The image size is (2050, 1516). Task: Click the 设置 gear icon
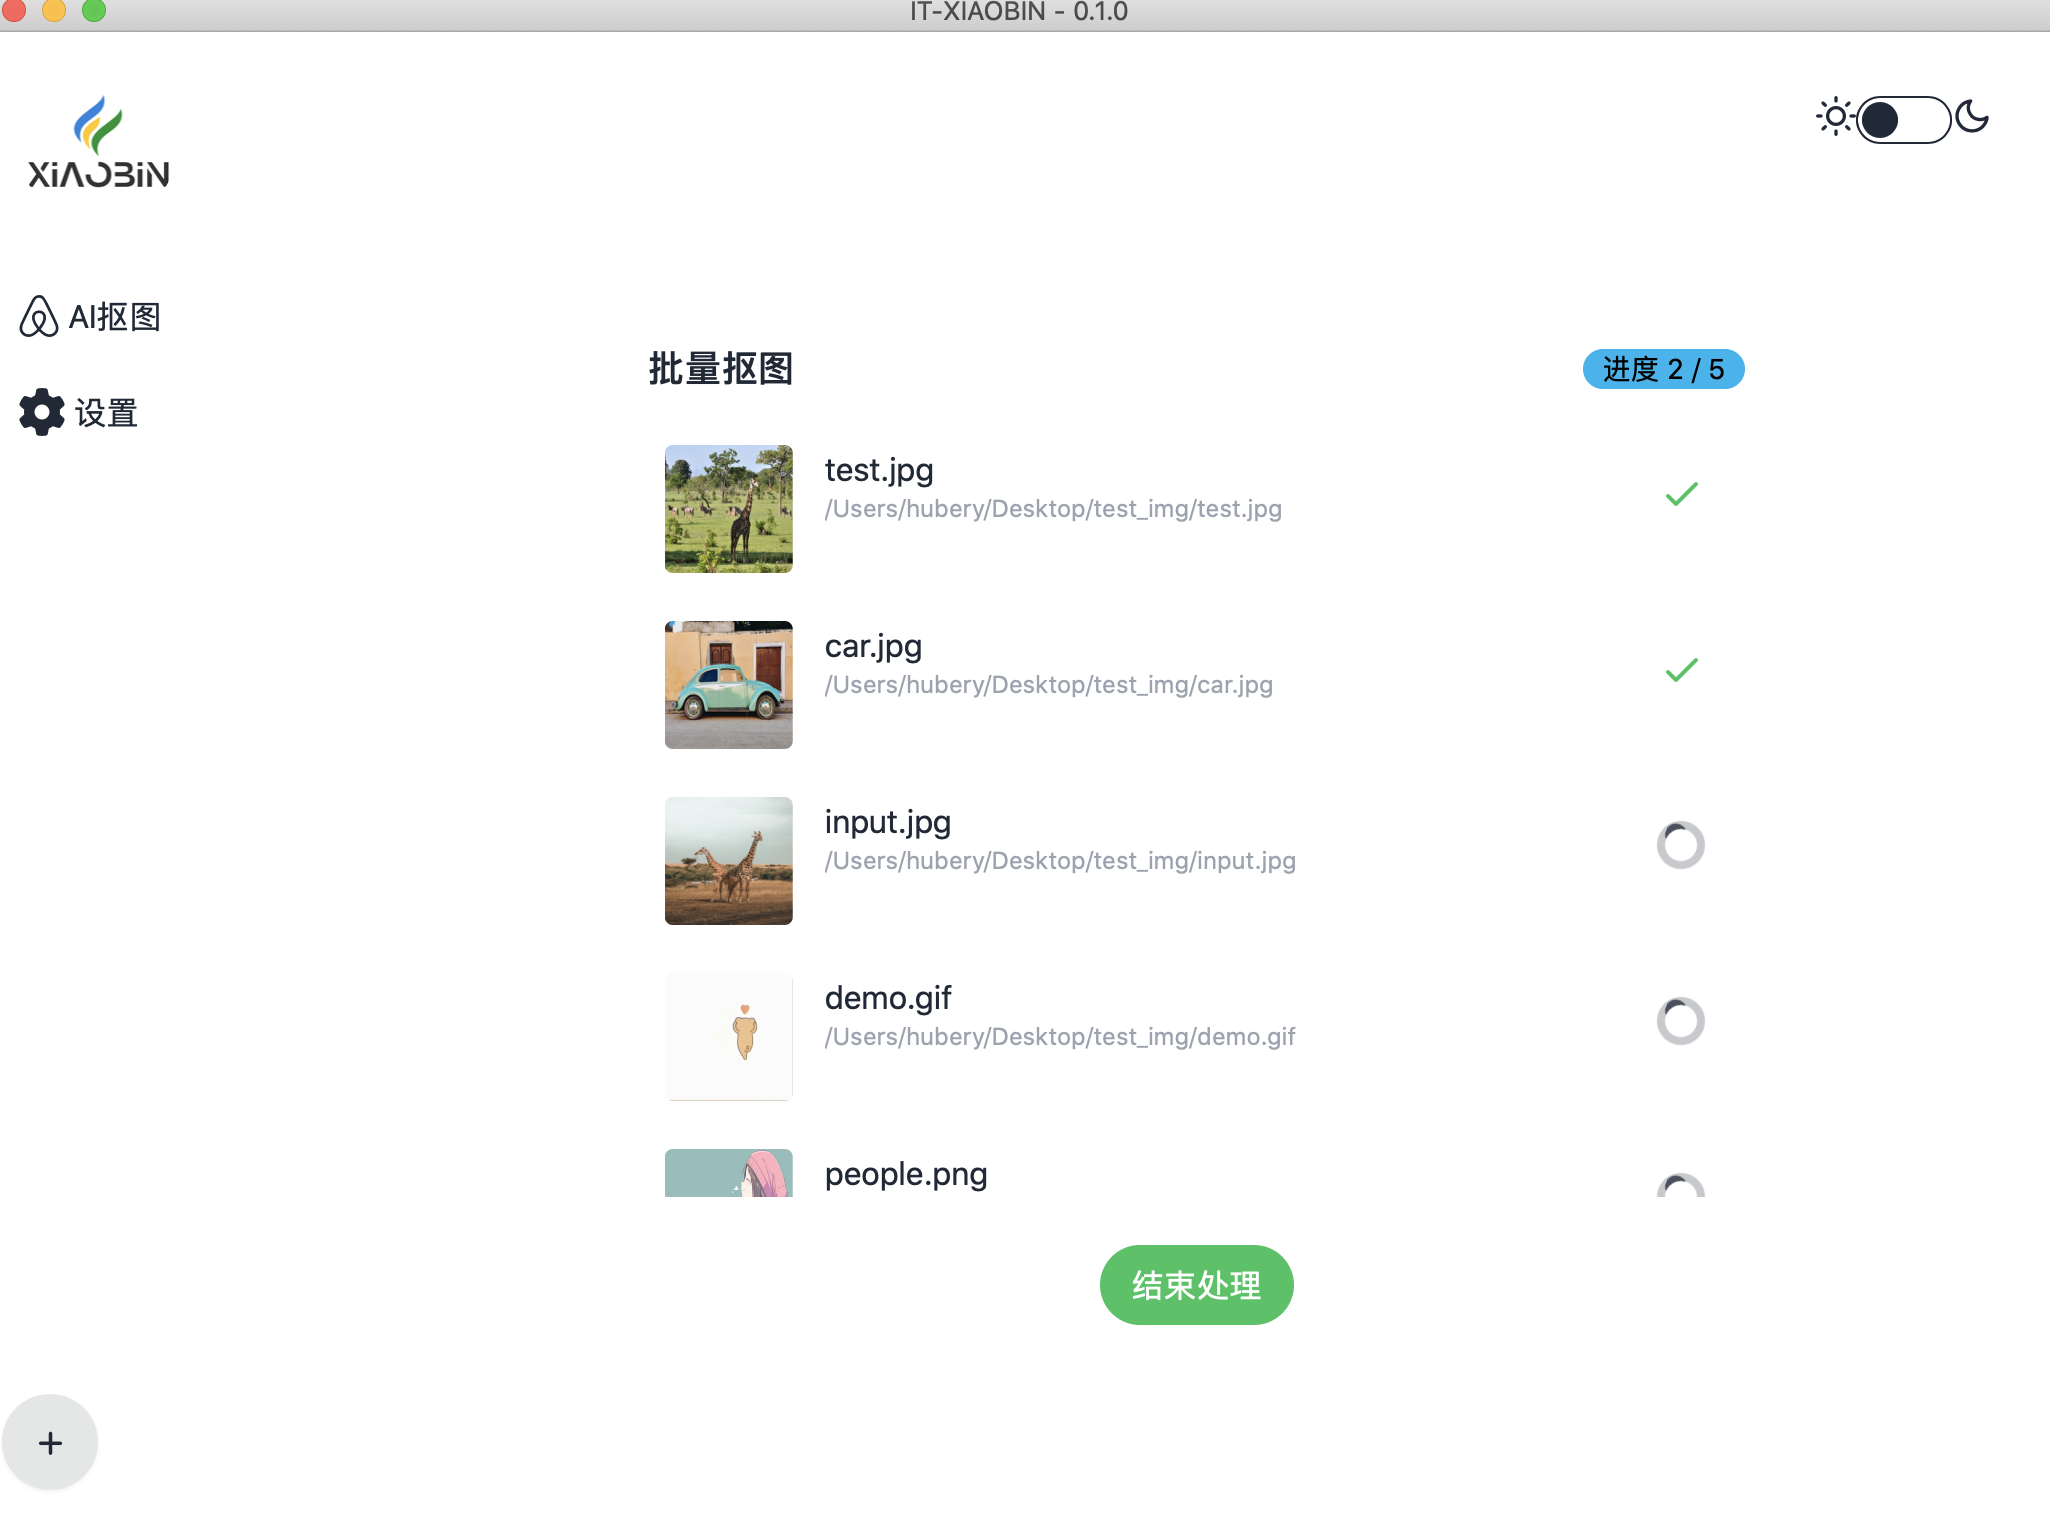[x=41, y=412]
